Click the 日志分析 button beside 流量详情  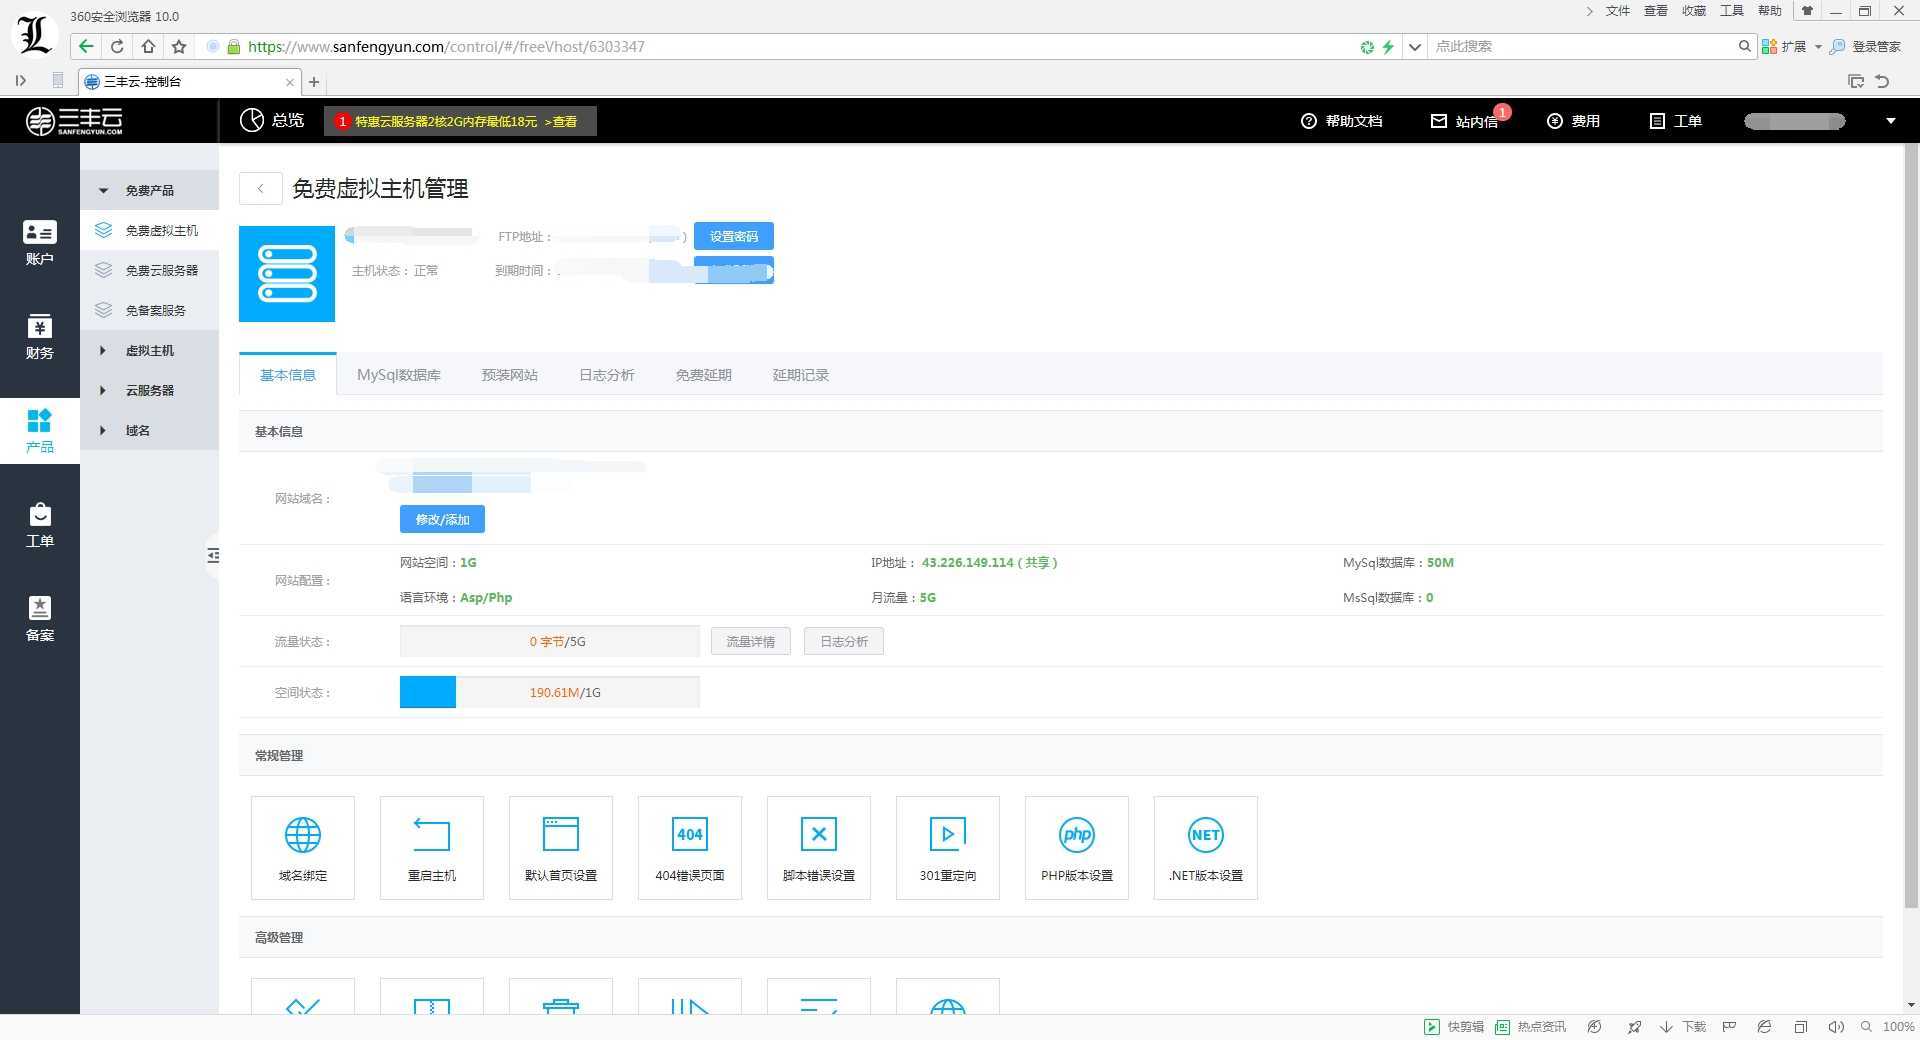tap(844, 641)
